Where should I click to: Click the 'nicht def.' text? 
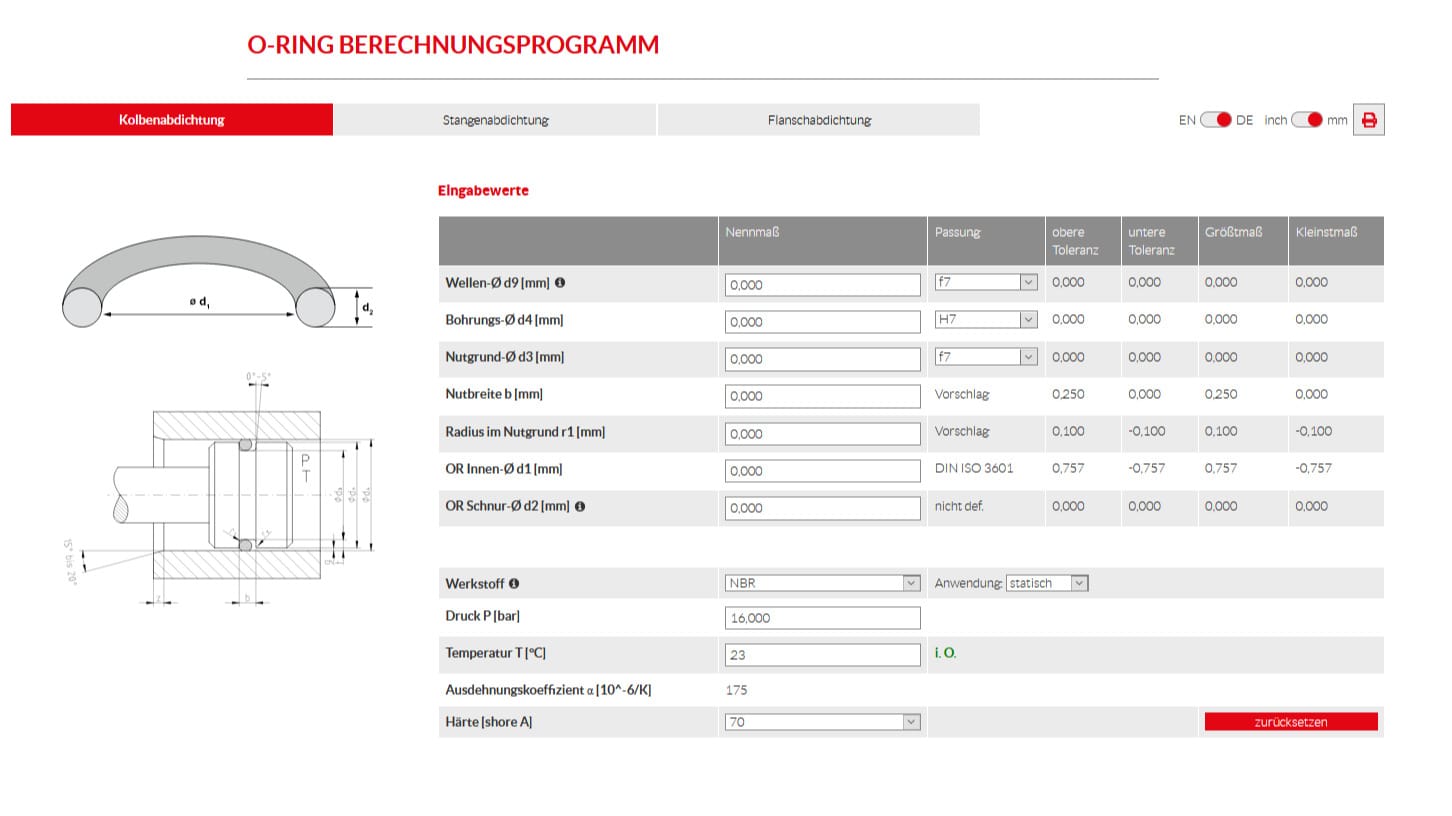[x=959, y=506]
